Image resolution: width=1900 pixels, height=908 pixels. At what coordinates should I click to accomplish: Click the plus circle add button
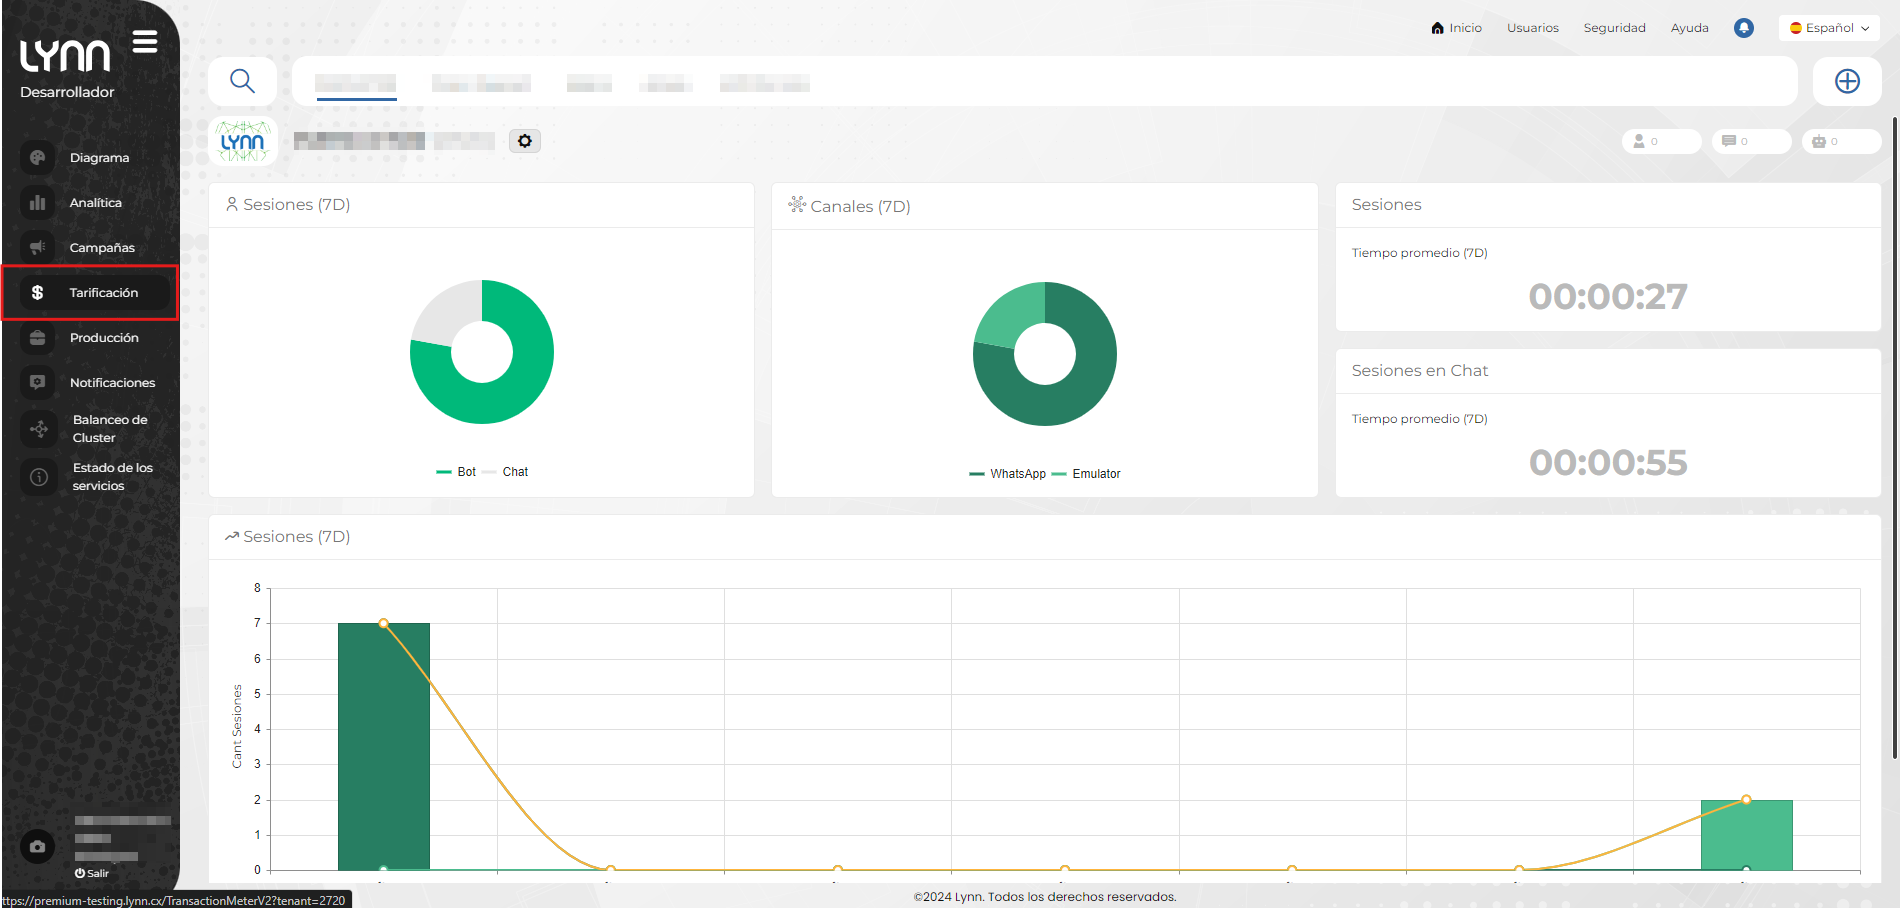[1847, 81]
